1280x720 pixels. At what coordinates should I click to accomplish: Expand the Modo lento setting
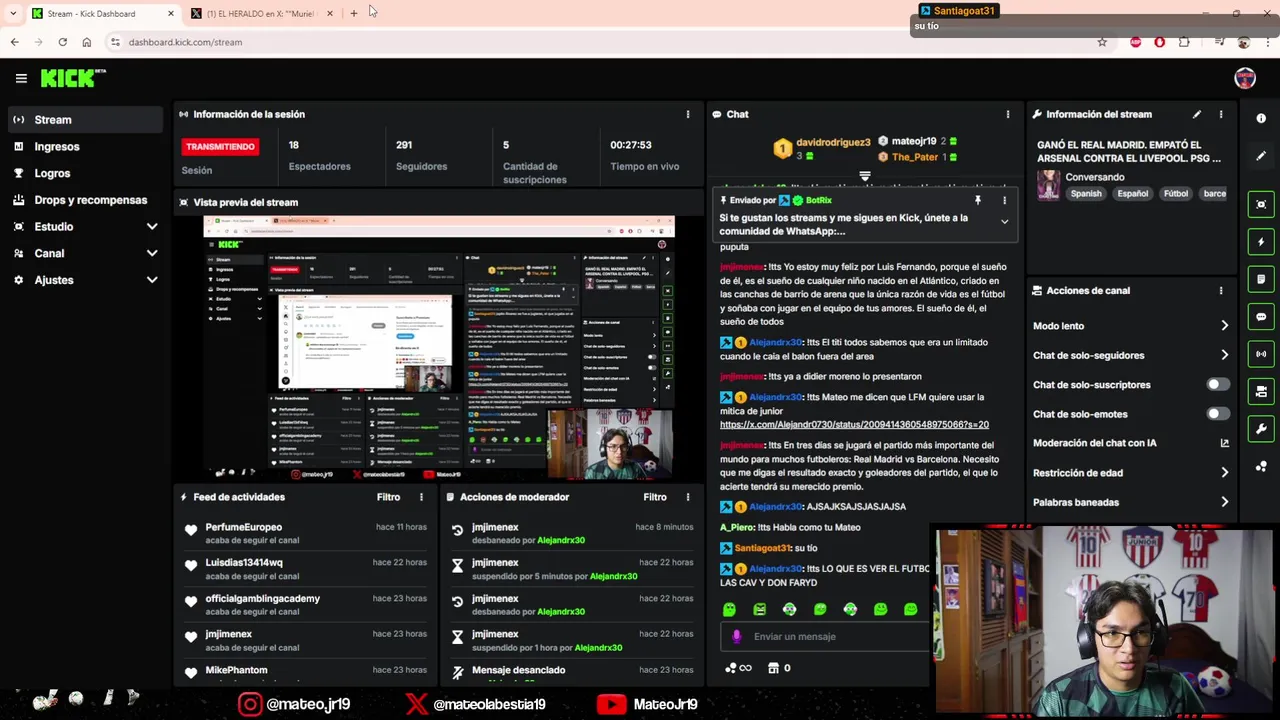(1225, 326)
